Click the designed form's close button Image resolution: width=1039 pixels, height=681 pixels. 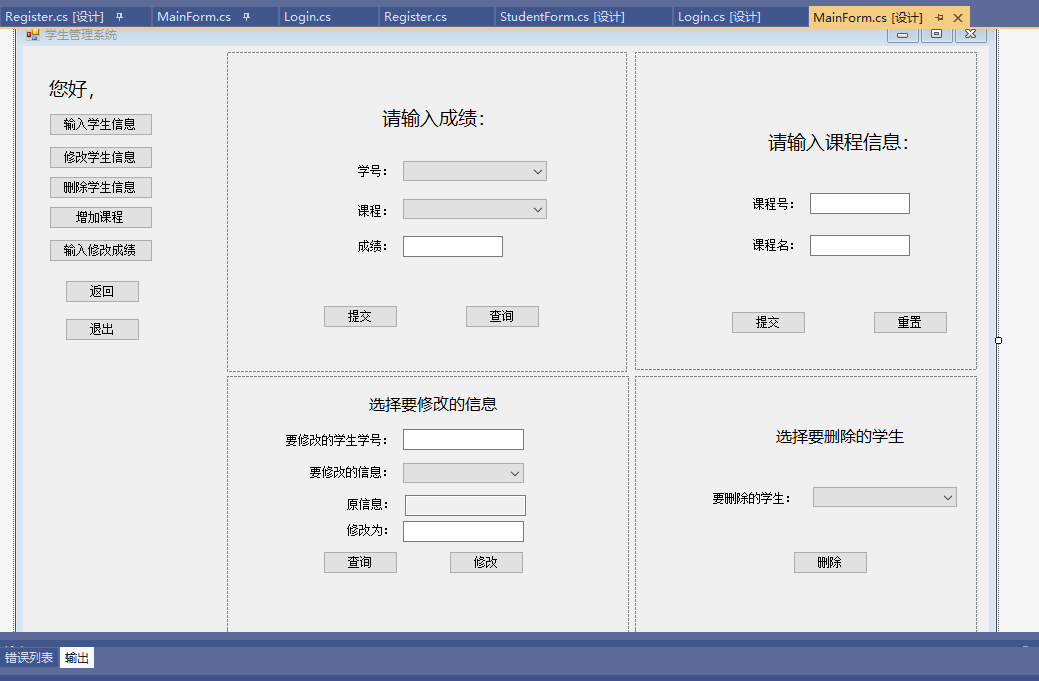tap(971, 34)
